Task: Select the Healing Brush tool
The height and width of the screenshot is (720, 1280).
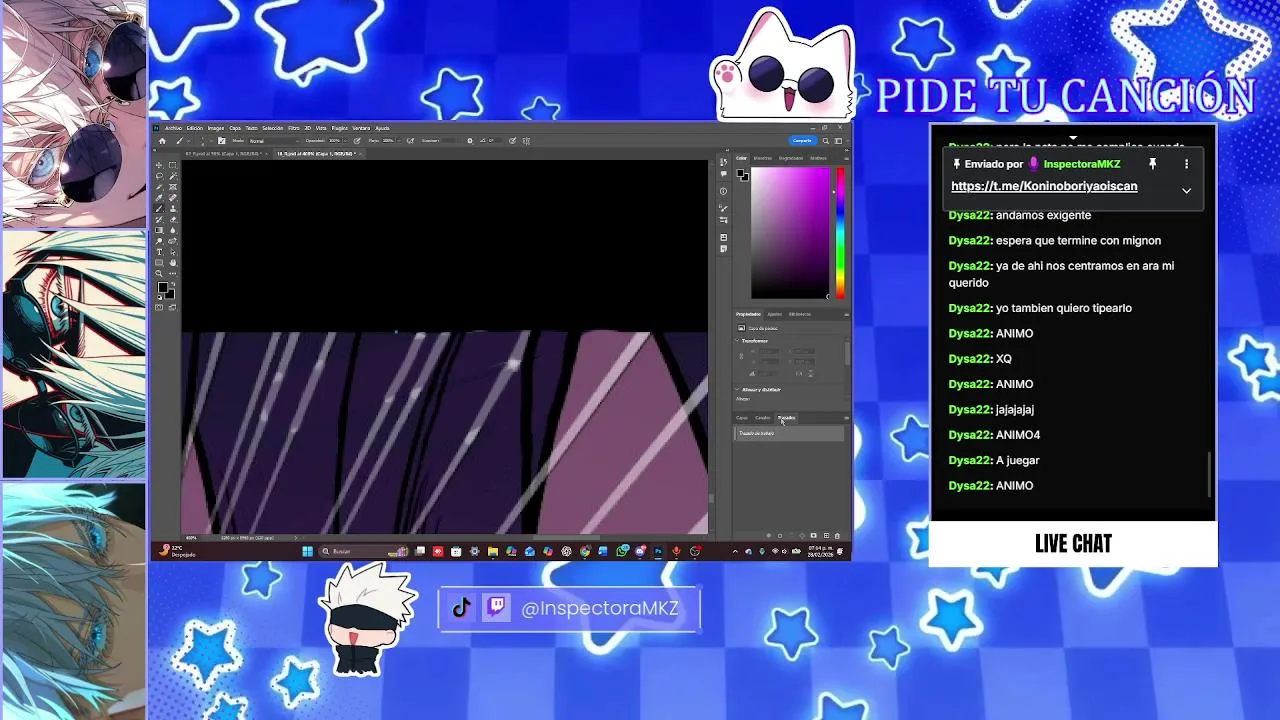Action: pos(173,198)
